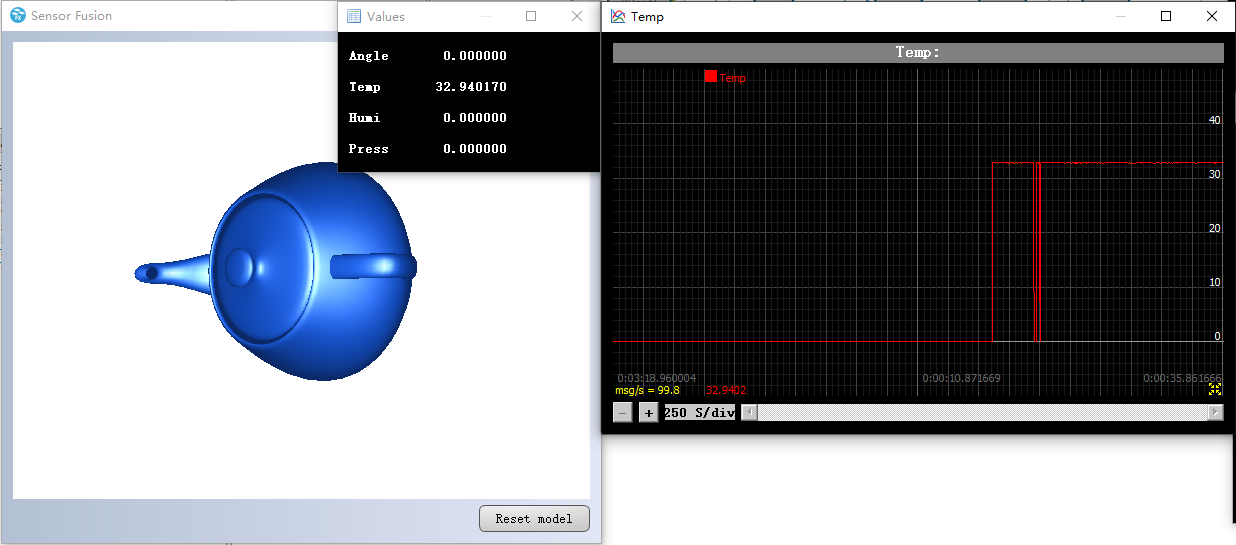This screenshot has height=545, width=1236.
Task: Click the 250 S/div scale field
Action: [700, 413]
